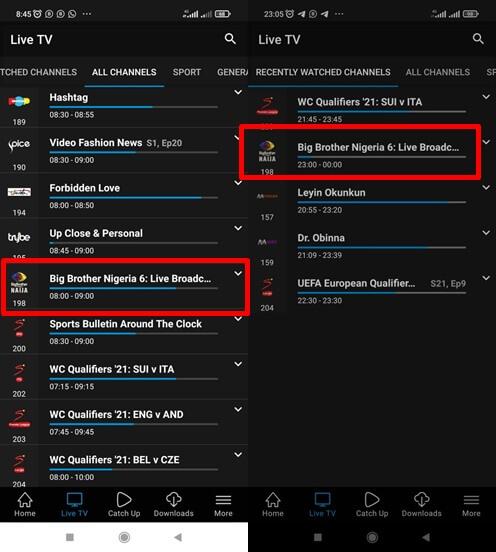The height and width of the screenshot is (552, 496).
Task: Tap Dr. Obinna progress bar
Action: pyautogui.click(x=382, y=247)
